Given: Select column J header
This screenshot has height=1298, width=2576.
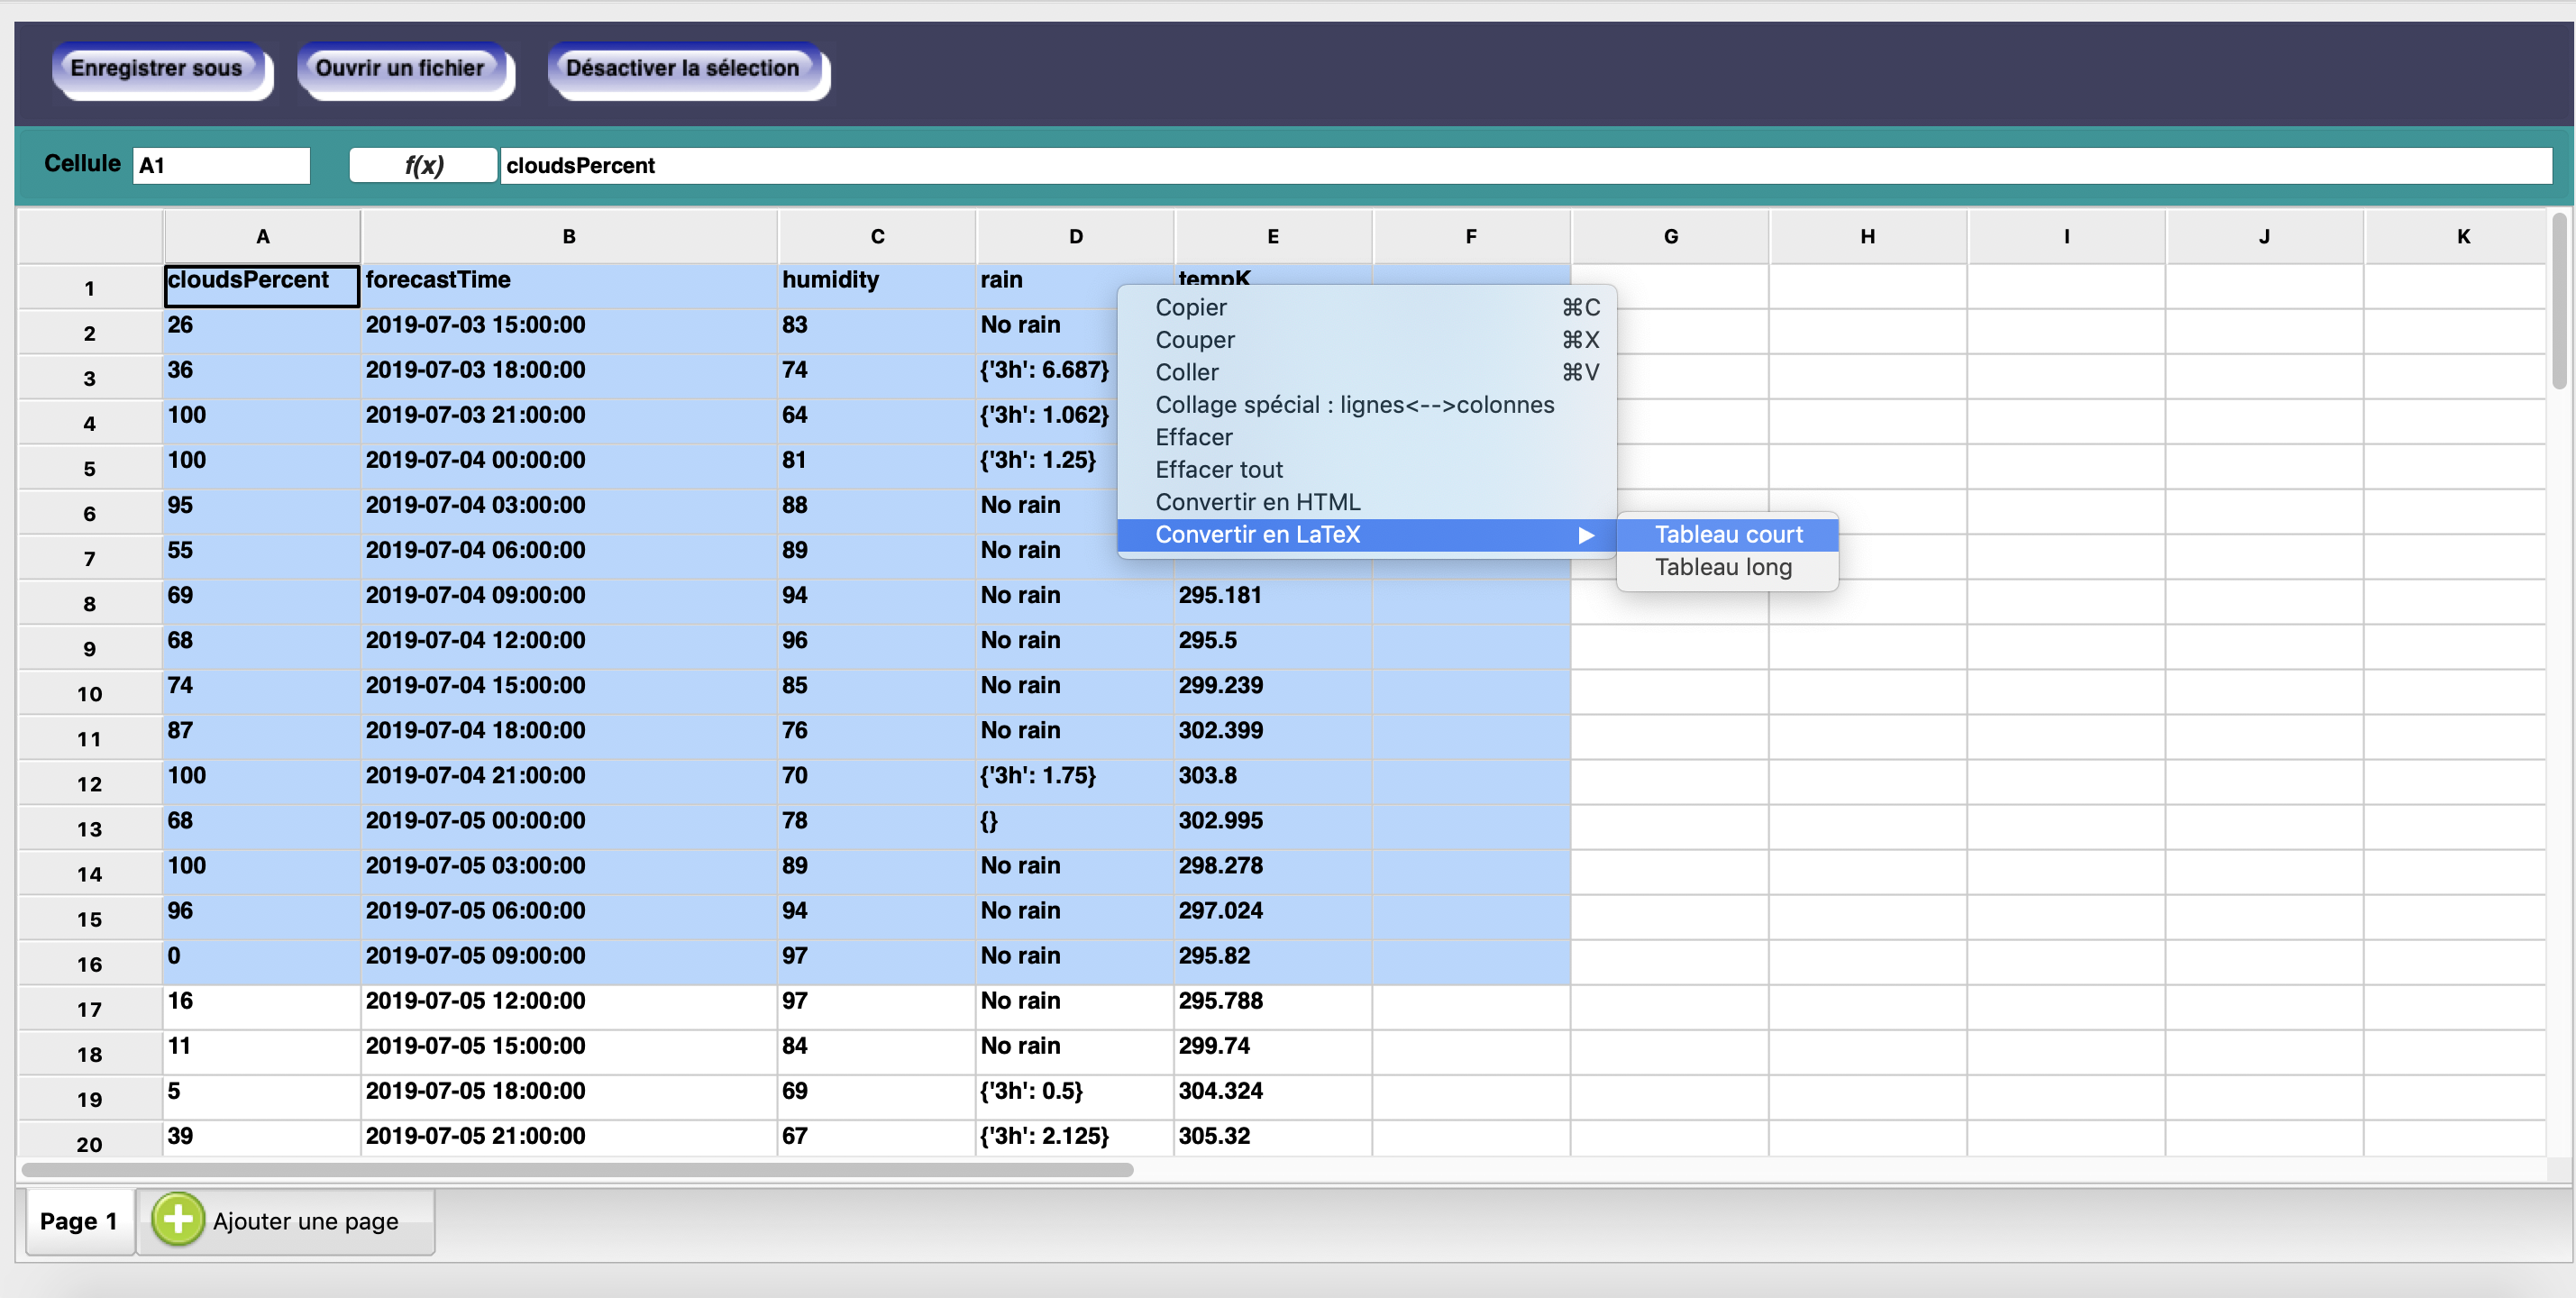Looking at the screenshot, I should [x=2264, y=237].
